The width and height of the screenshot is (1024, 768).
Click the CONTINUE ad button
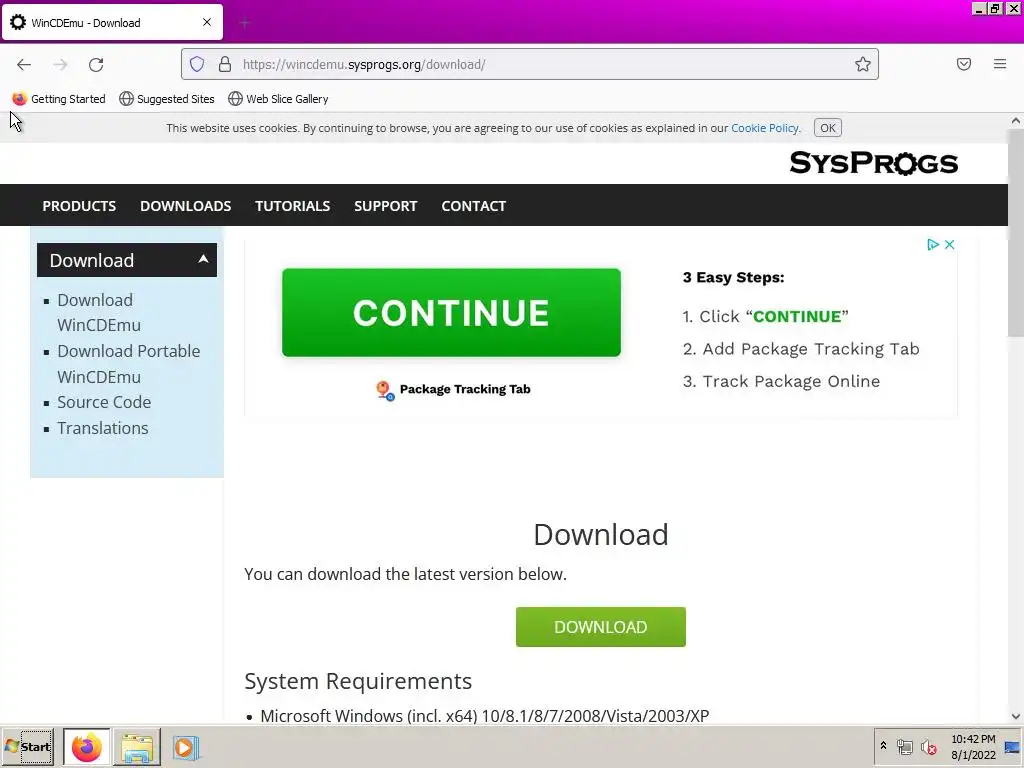click(x=451, y=312)
